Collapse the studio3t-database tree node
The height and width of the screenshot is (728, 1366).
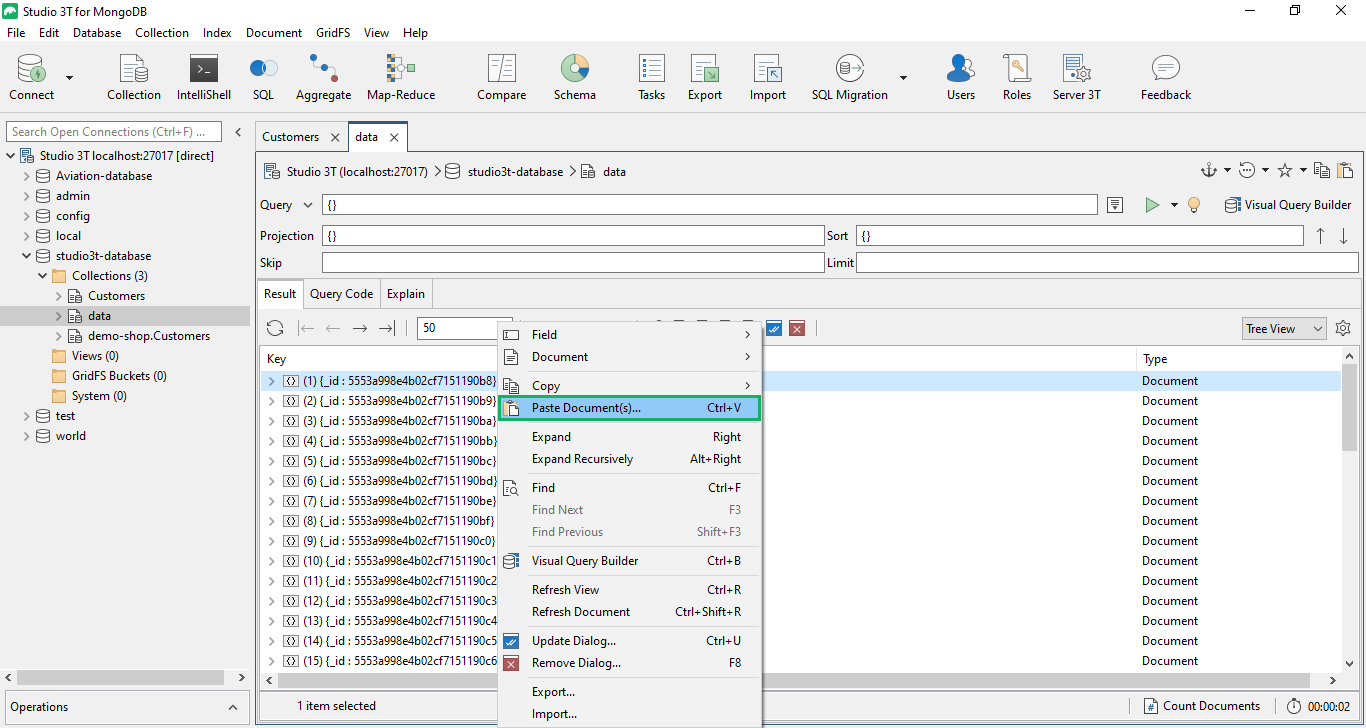(x=26, y=255)
